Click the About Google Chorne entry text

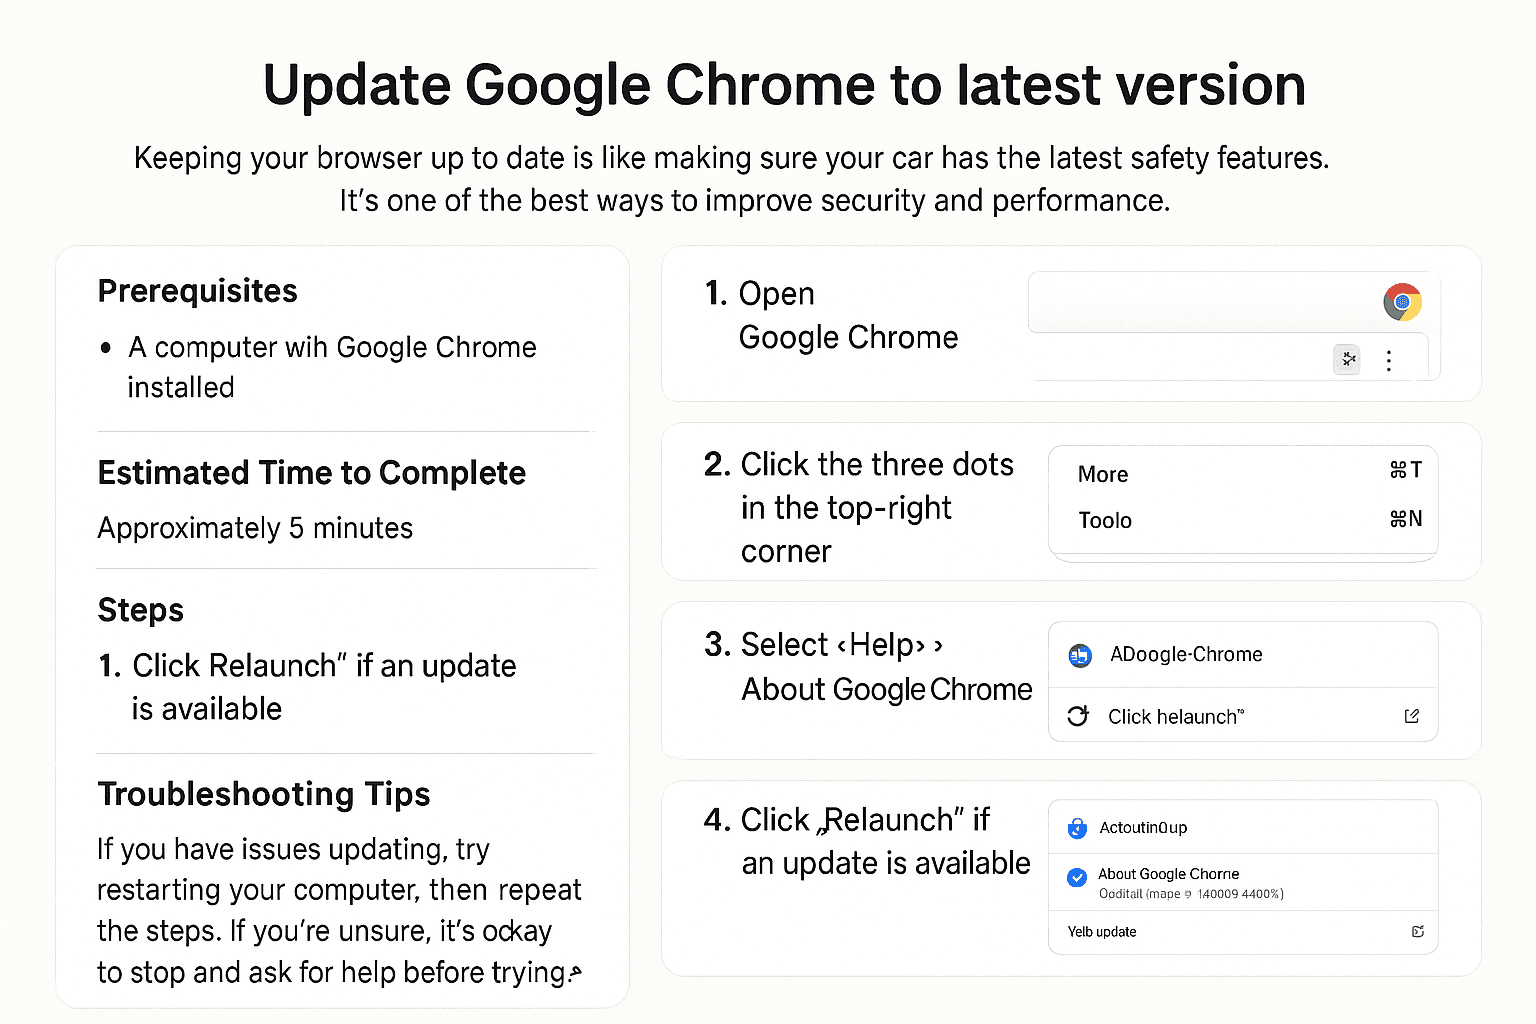pos(1168,874)
